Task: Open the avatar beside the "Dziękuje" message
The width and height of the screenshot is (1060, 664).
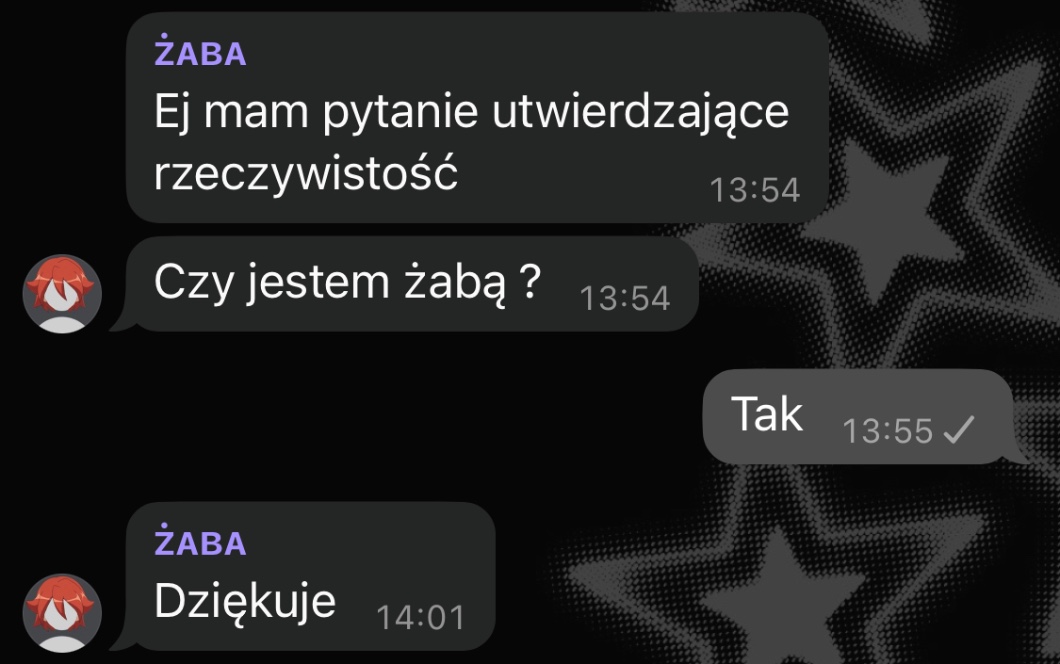Action: [62, 613]
